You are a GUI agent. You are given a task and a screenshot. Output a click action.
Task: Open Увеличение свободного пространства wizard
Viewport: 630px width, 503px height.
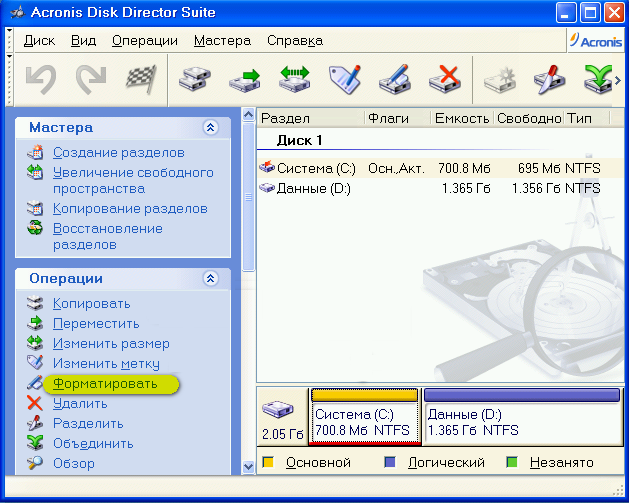[x=133, y=180]
